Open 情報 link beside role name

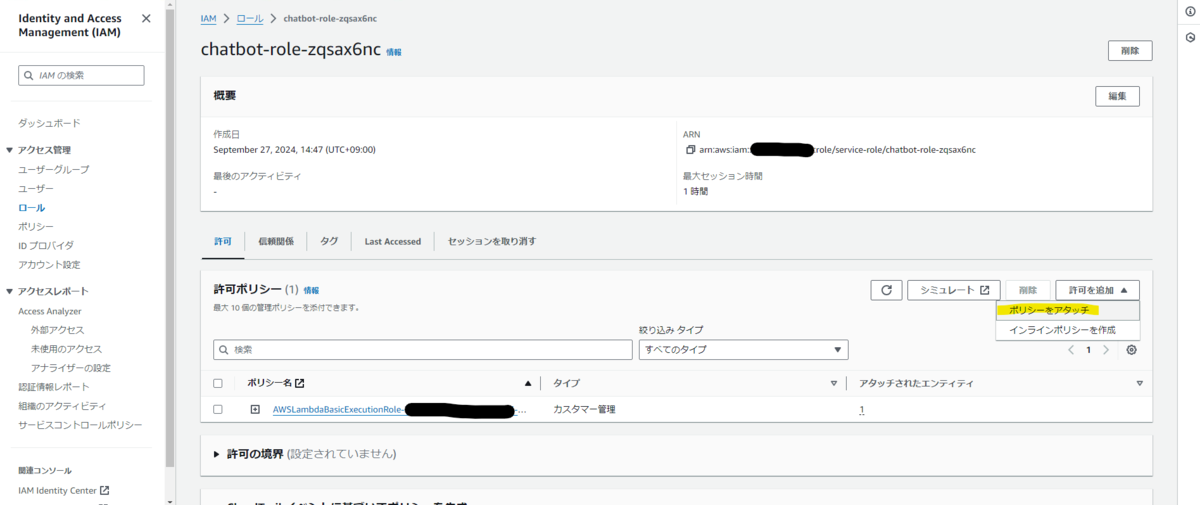coord(394,52)
